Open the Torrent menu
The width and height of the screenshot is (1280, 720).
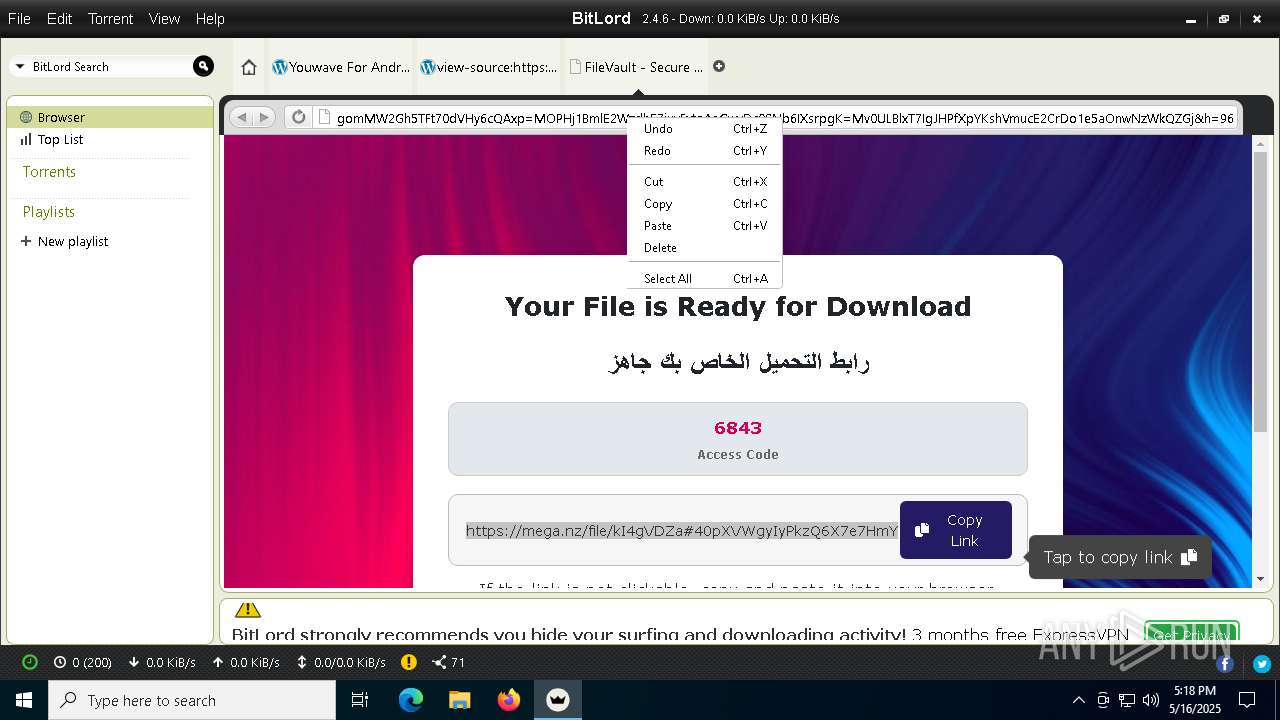[110, 19]
